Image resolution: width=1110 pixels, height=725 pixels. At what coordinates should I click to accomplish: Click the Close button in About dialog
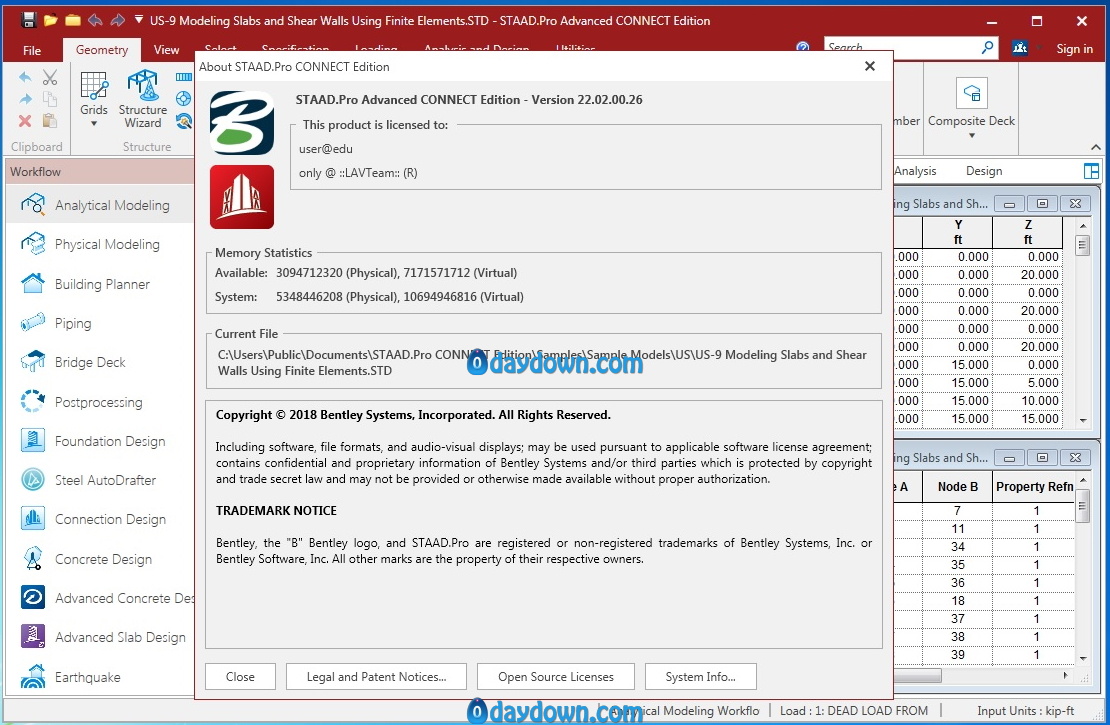point(240,677)
